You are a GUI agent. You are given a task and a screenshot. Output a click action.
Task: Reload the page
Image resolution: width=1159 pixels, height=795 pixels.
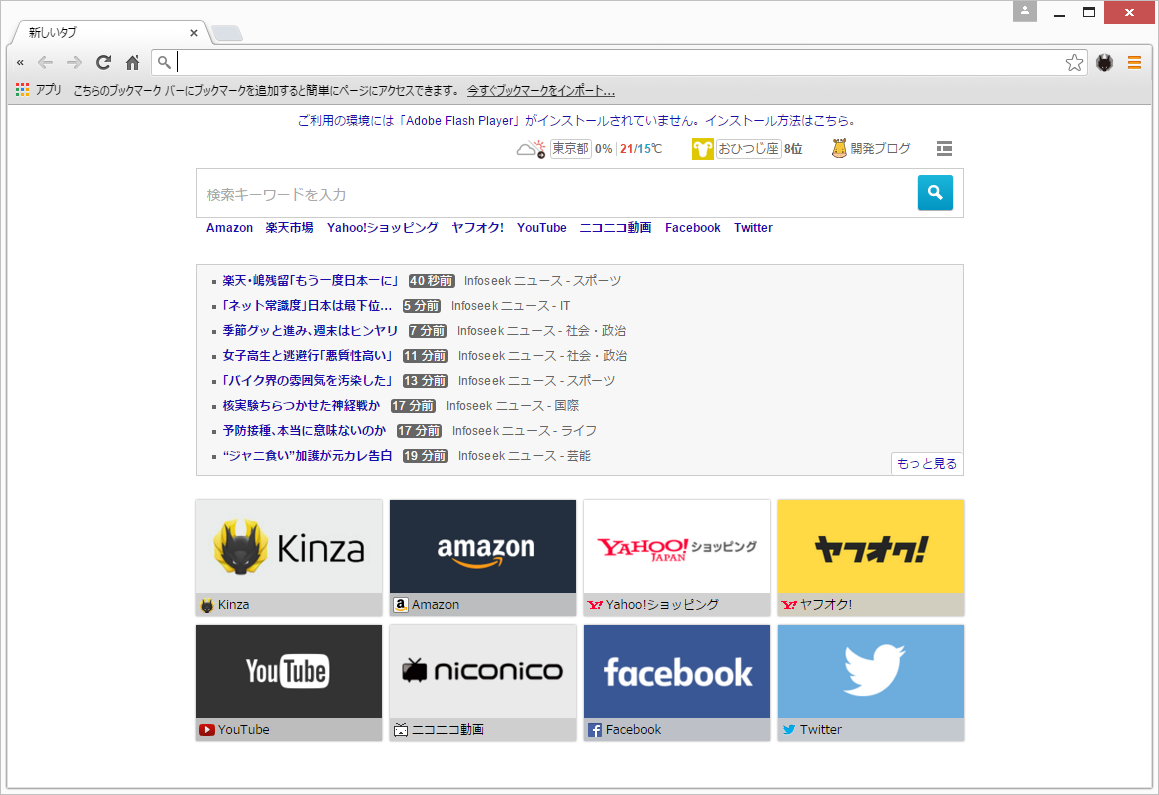pyautogui.click(x=103, y=62)
